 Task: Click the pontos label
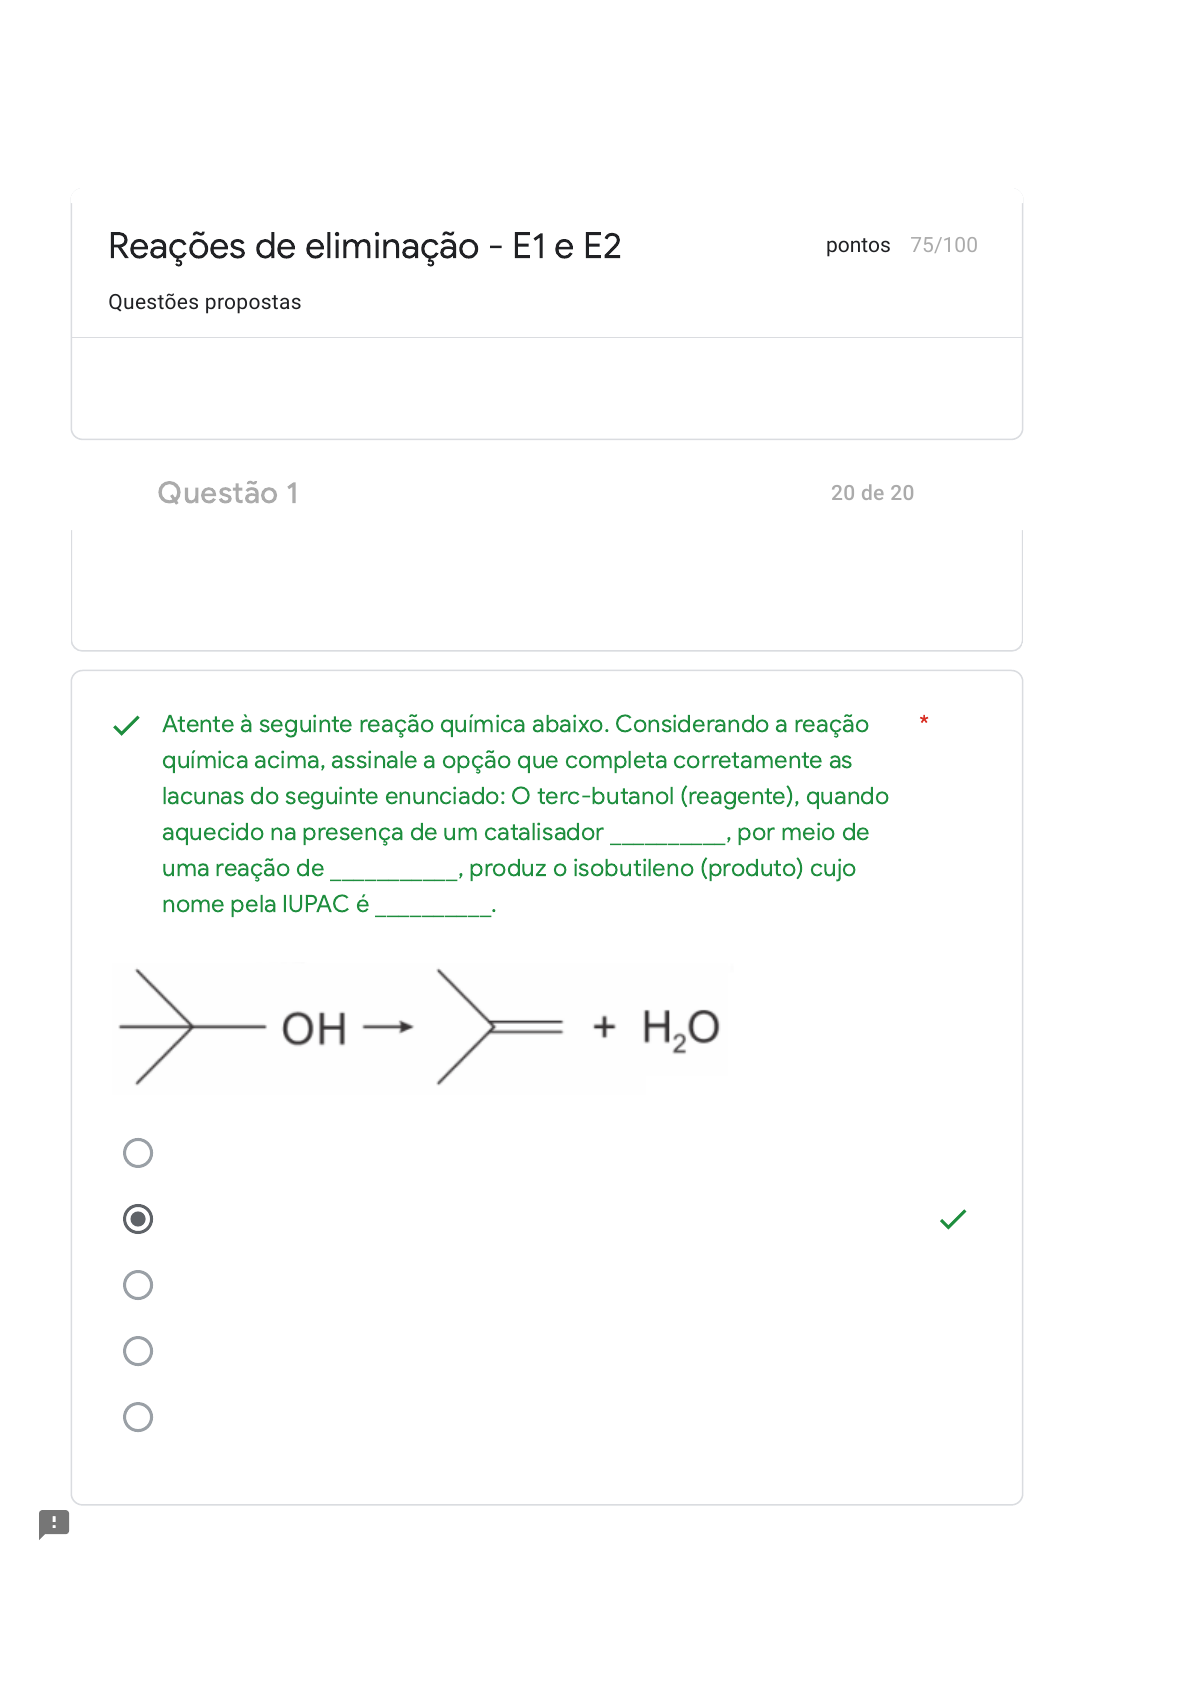coord(857,245)
